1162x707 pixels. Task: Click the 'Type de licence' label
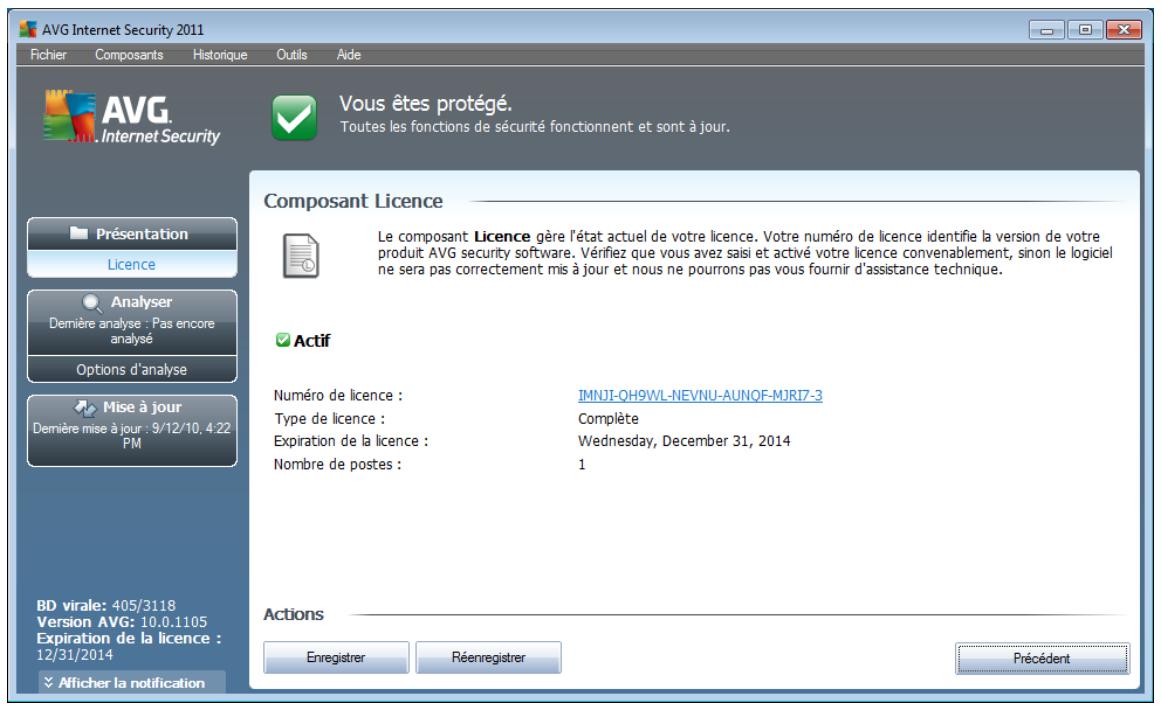tap(329, 419)
